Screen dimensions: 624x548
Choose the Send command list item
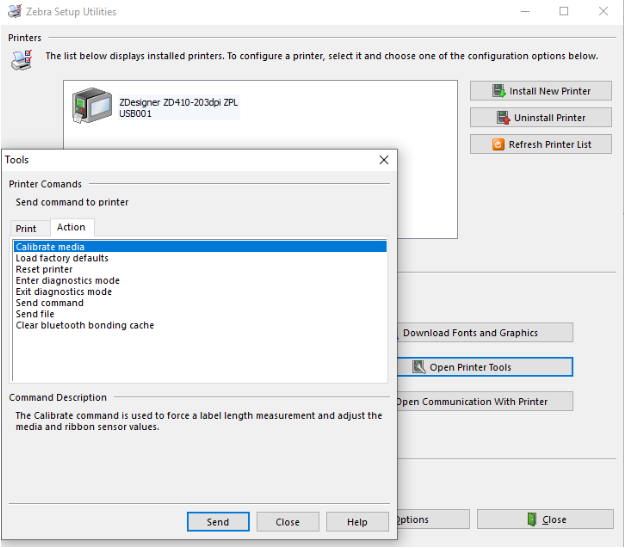(x=50, y=303)
